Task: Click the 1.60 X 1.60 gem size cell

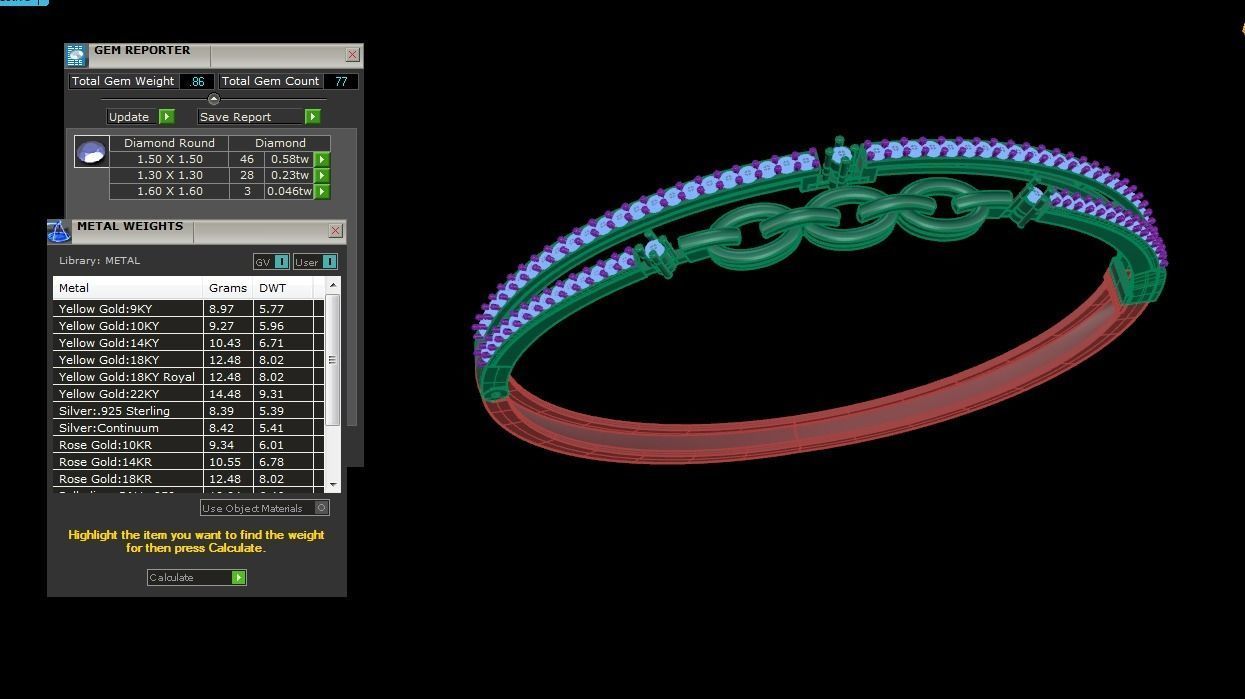Action: pyautogui.click(x=169, y=191)
